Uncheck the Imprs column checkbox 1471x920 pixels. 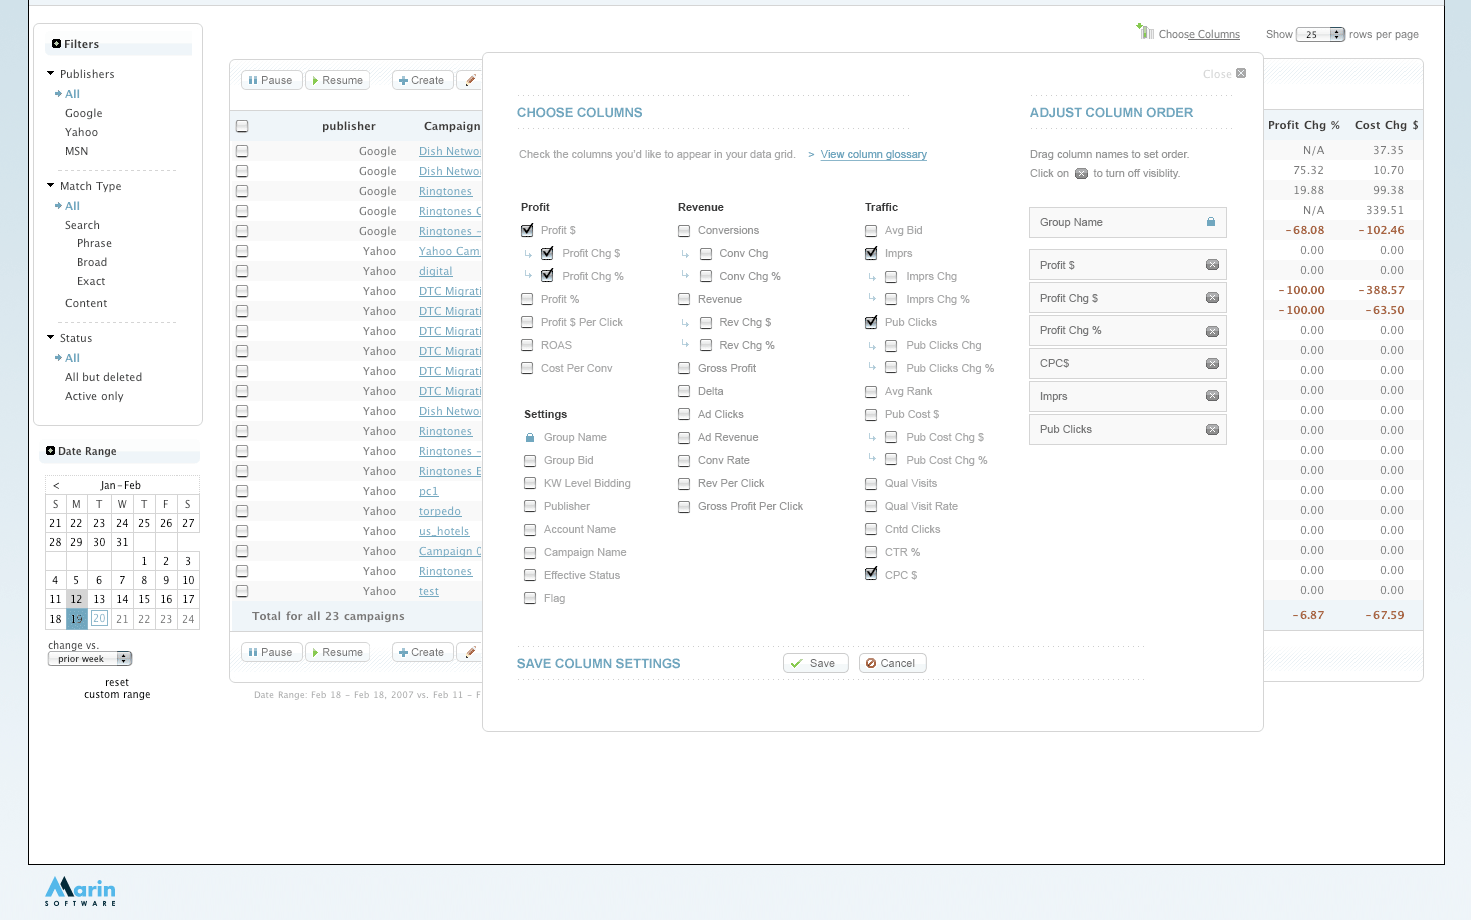(871, 253)
